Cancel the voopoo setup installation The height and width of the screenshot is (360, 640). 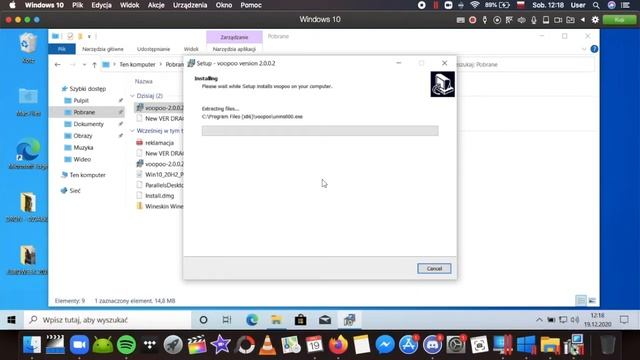point(434,268)
